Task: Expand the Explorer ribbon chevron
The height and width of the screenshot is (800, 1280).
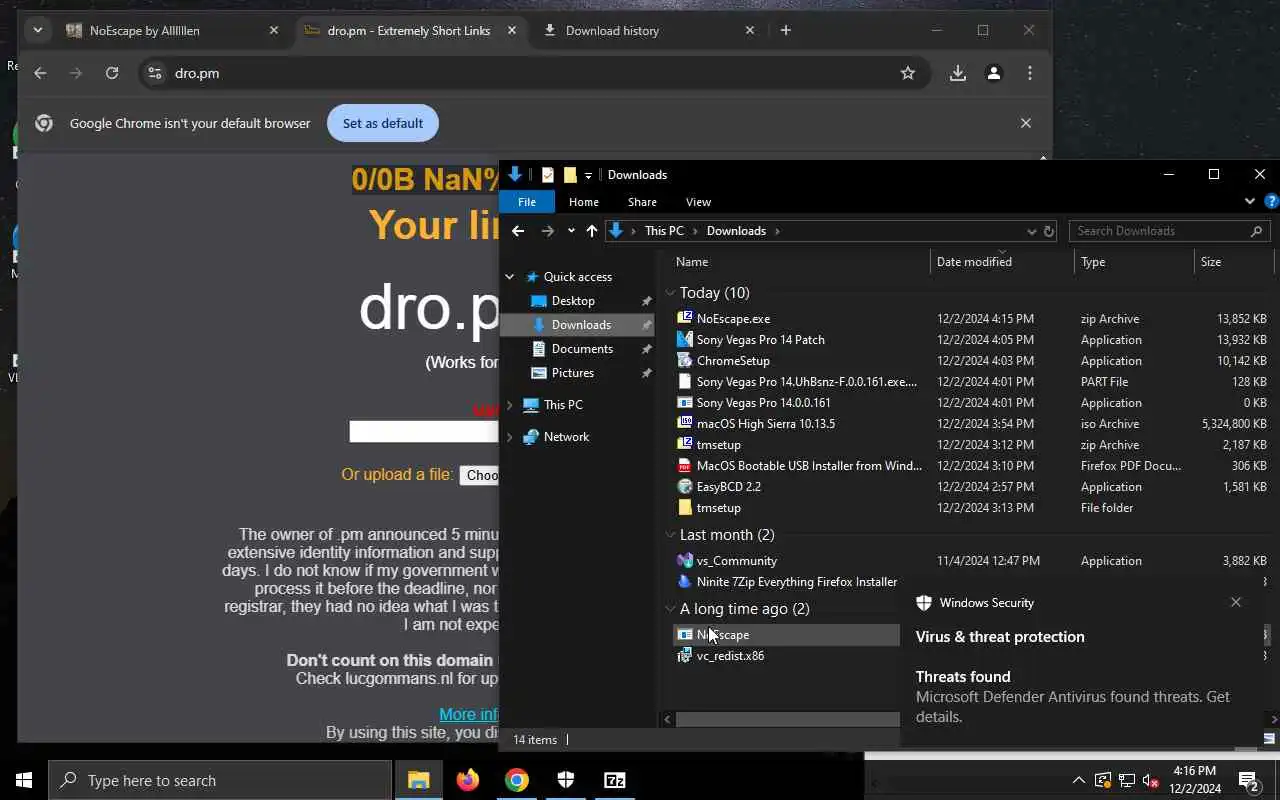Action: pyautogui.click(x=1249, y=201)
